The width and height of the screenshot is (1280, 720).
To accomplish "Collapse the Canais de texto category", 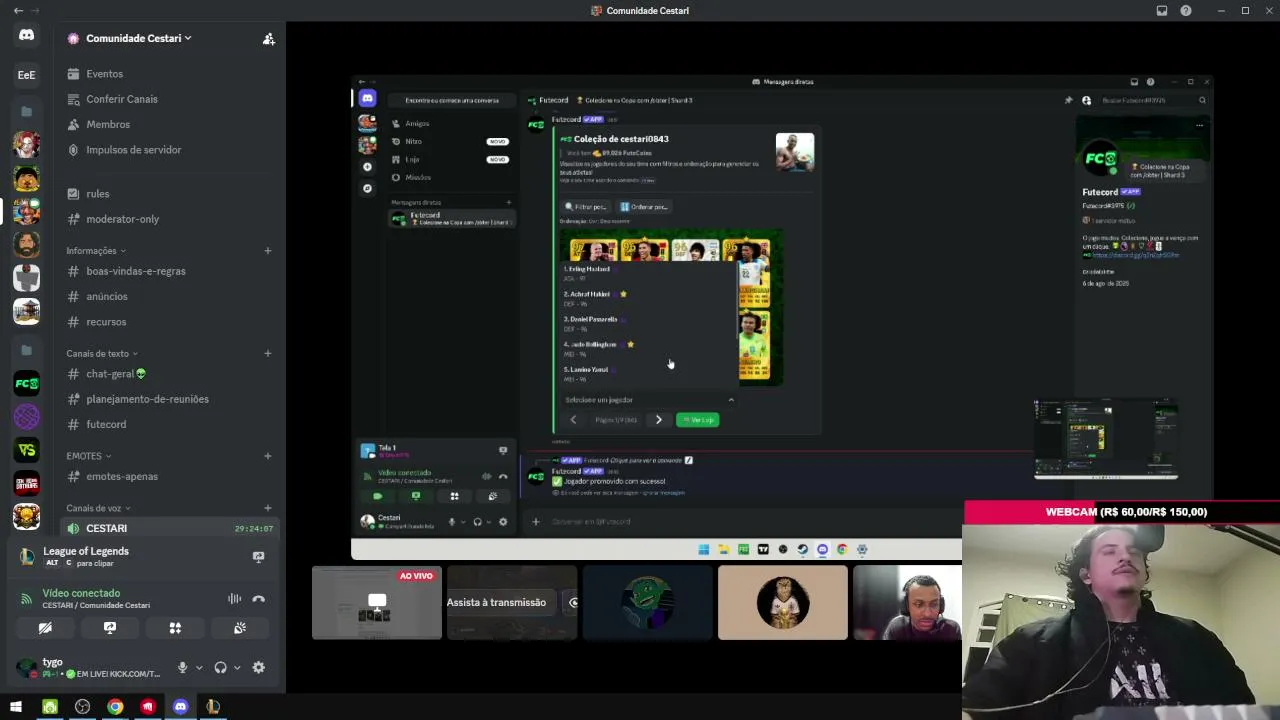I will point(102,353).
